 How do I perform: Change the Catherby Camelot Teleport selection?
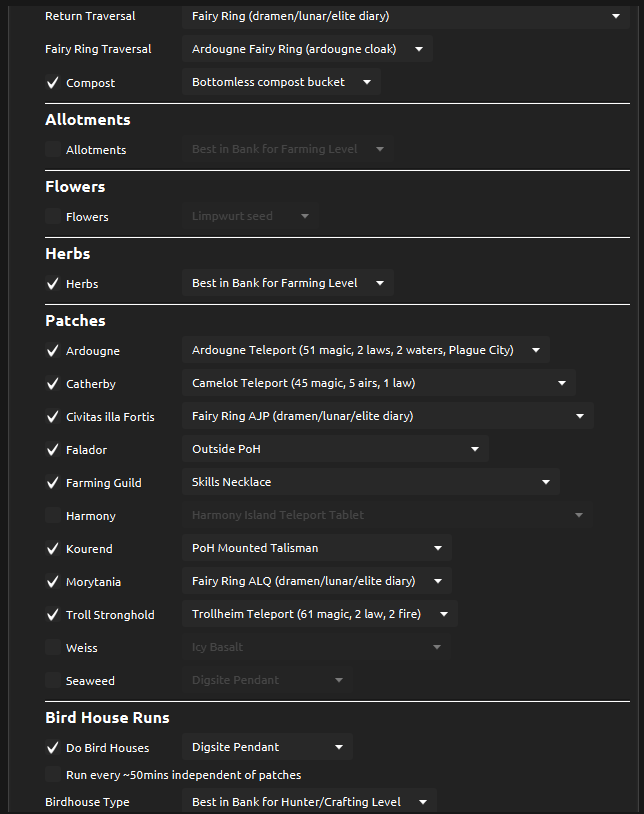tap(378, 383)
